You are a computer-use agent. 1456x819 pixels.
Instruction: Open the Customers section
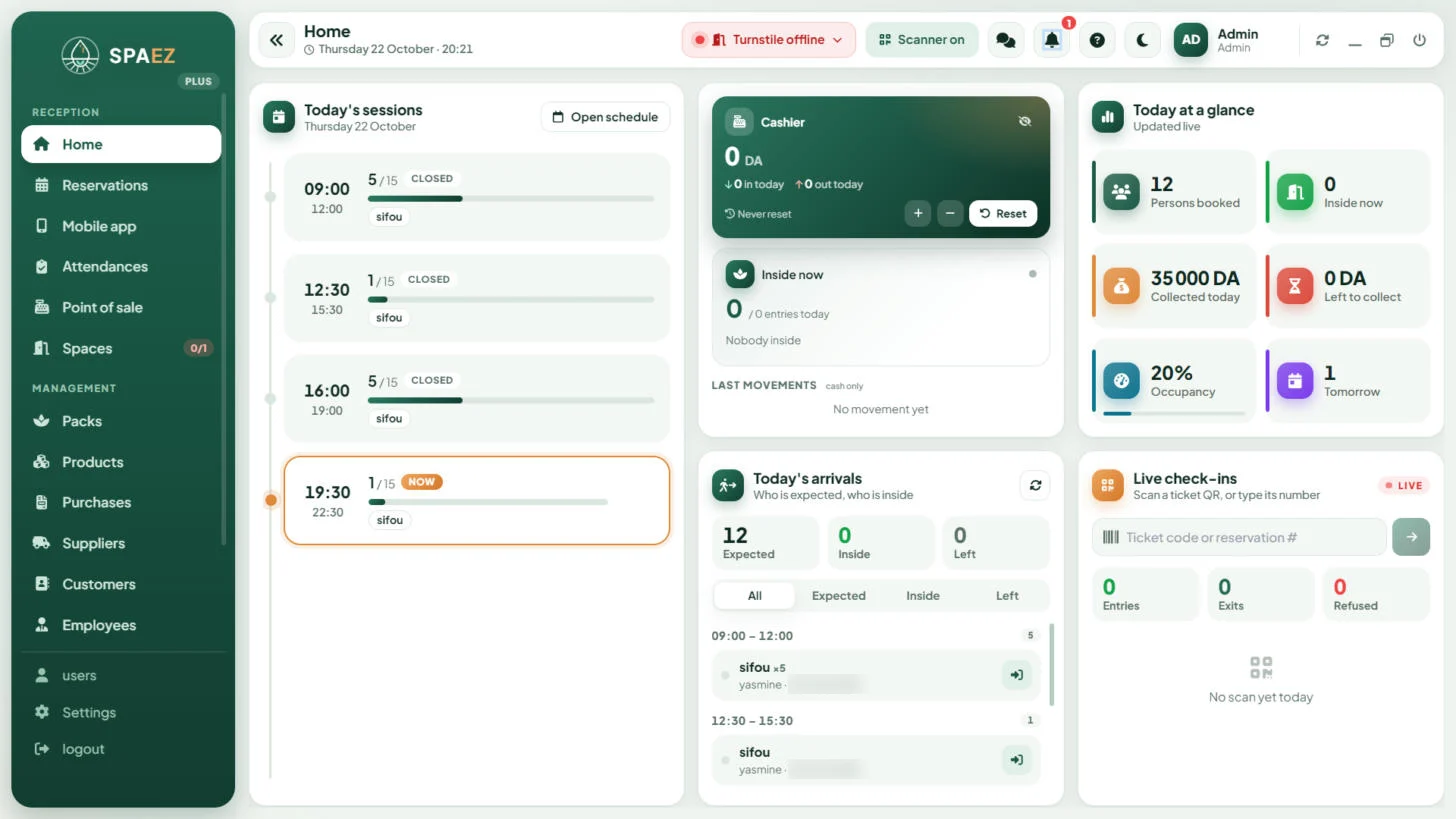(x=121, y=584)
